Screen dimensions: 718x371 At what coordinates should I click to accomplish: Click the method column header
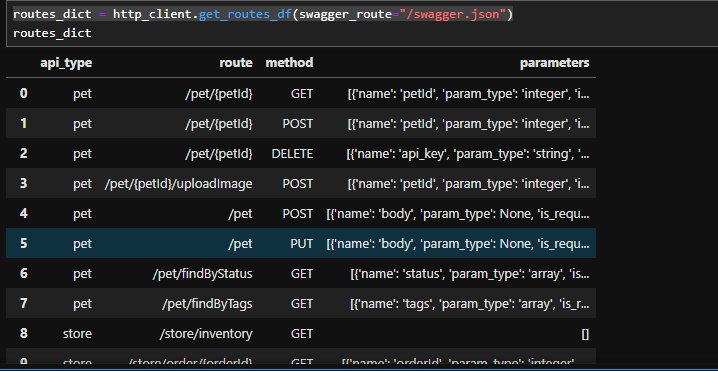click(289, 63)
